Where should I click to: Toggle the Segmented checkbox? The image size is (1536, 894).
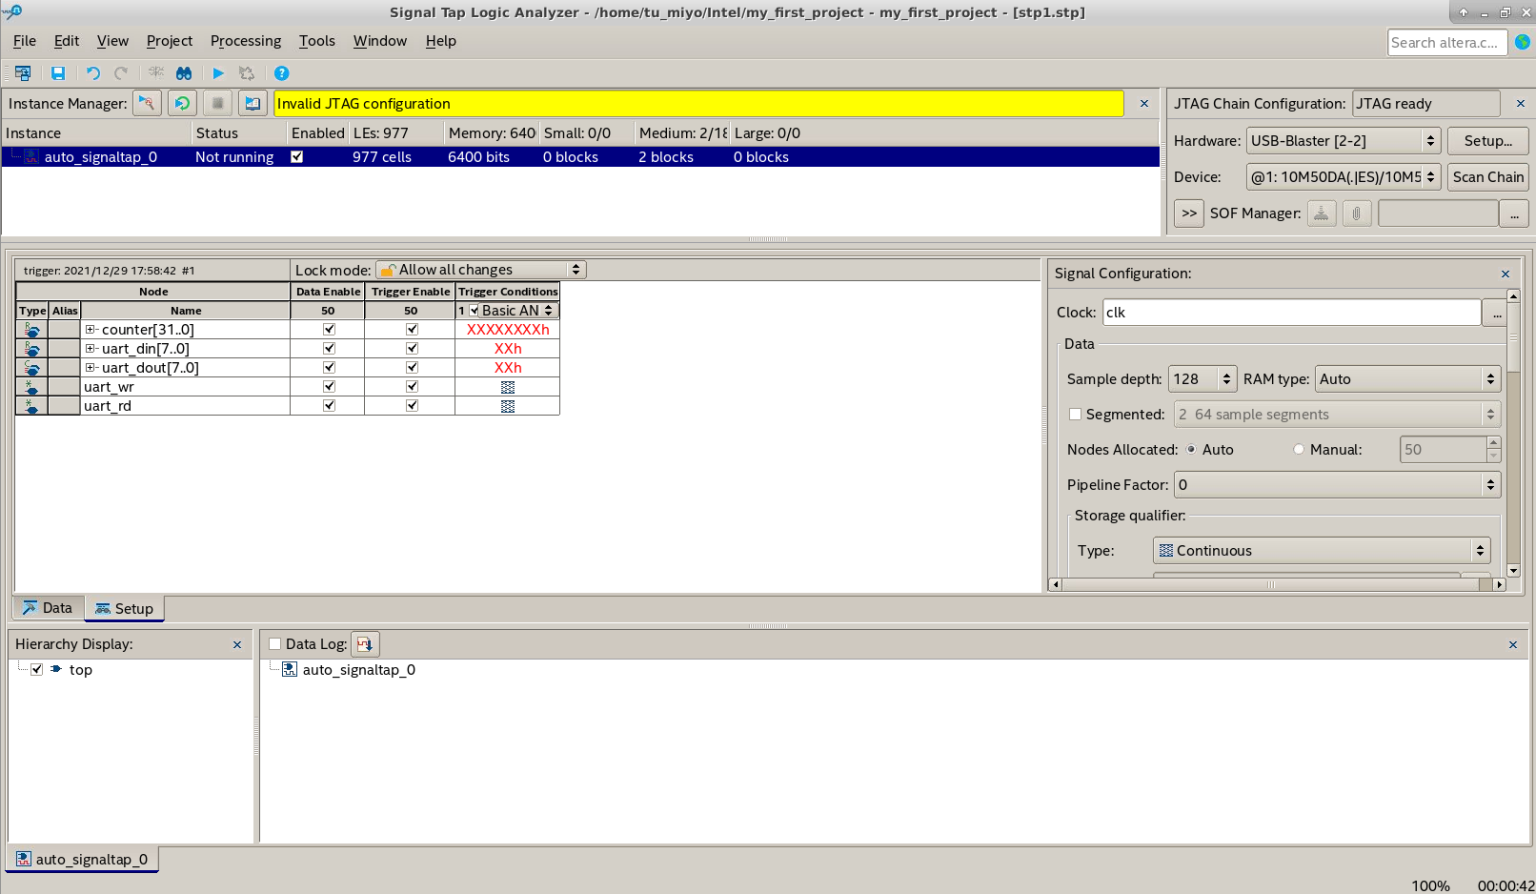click(1075, 414)
